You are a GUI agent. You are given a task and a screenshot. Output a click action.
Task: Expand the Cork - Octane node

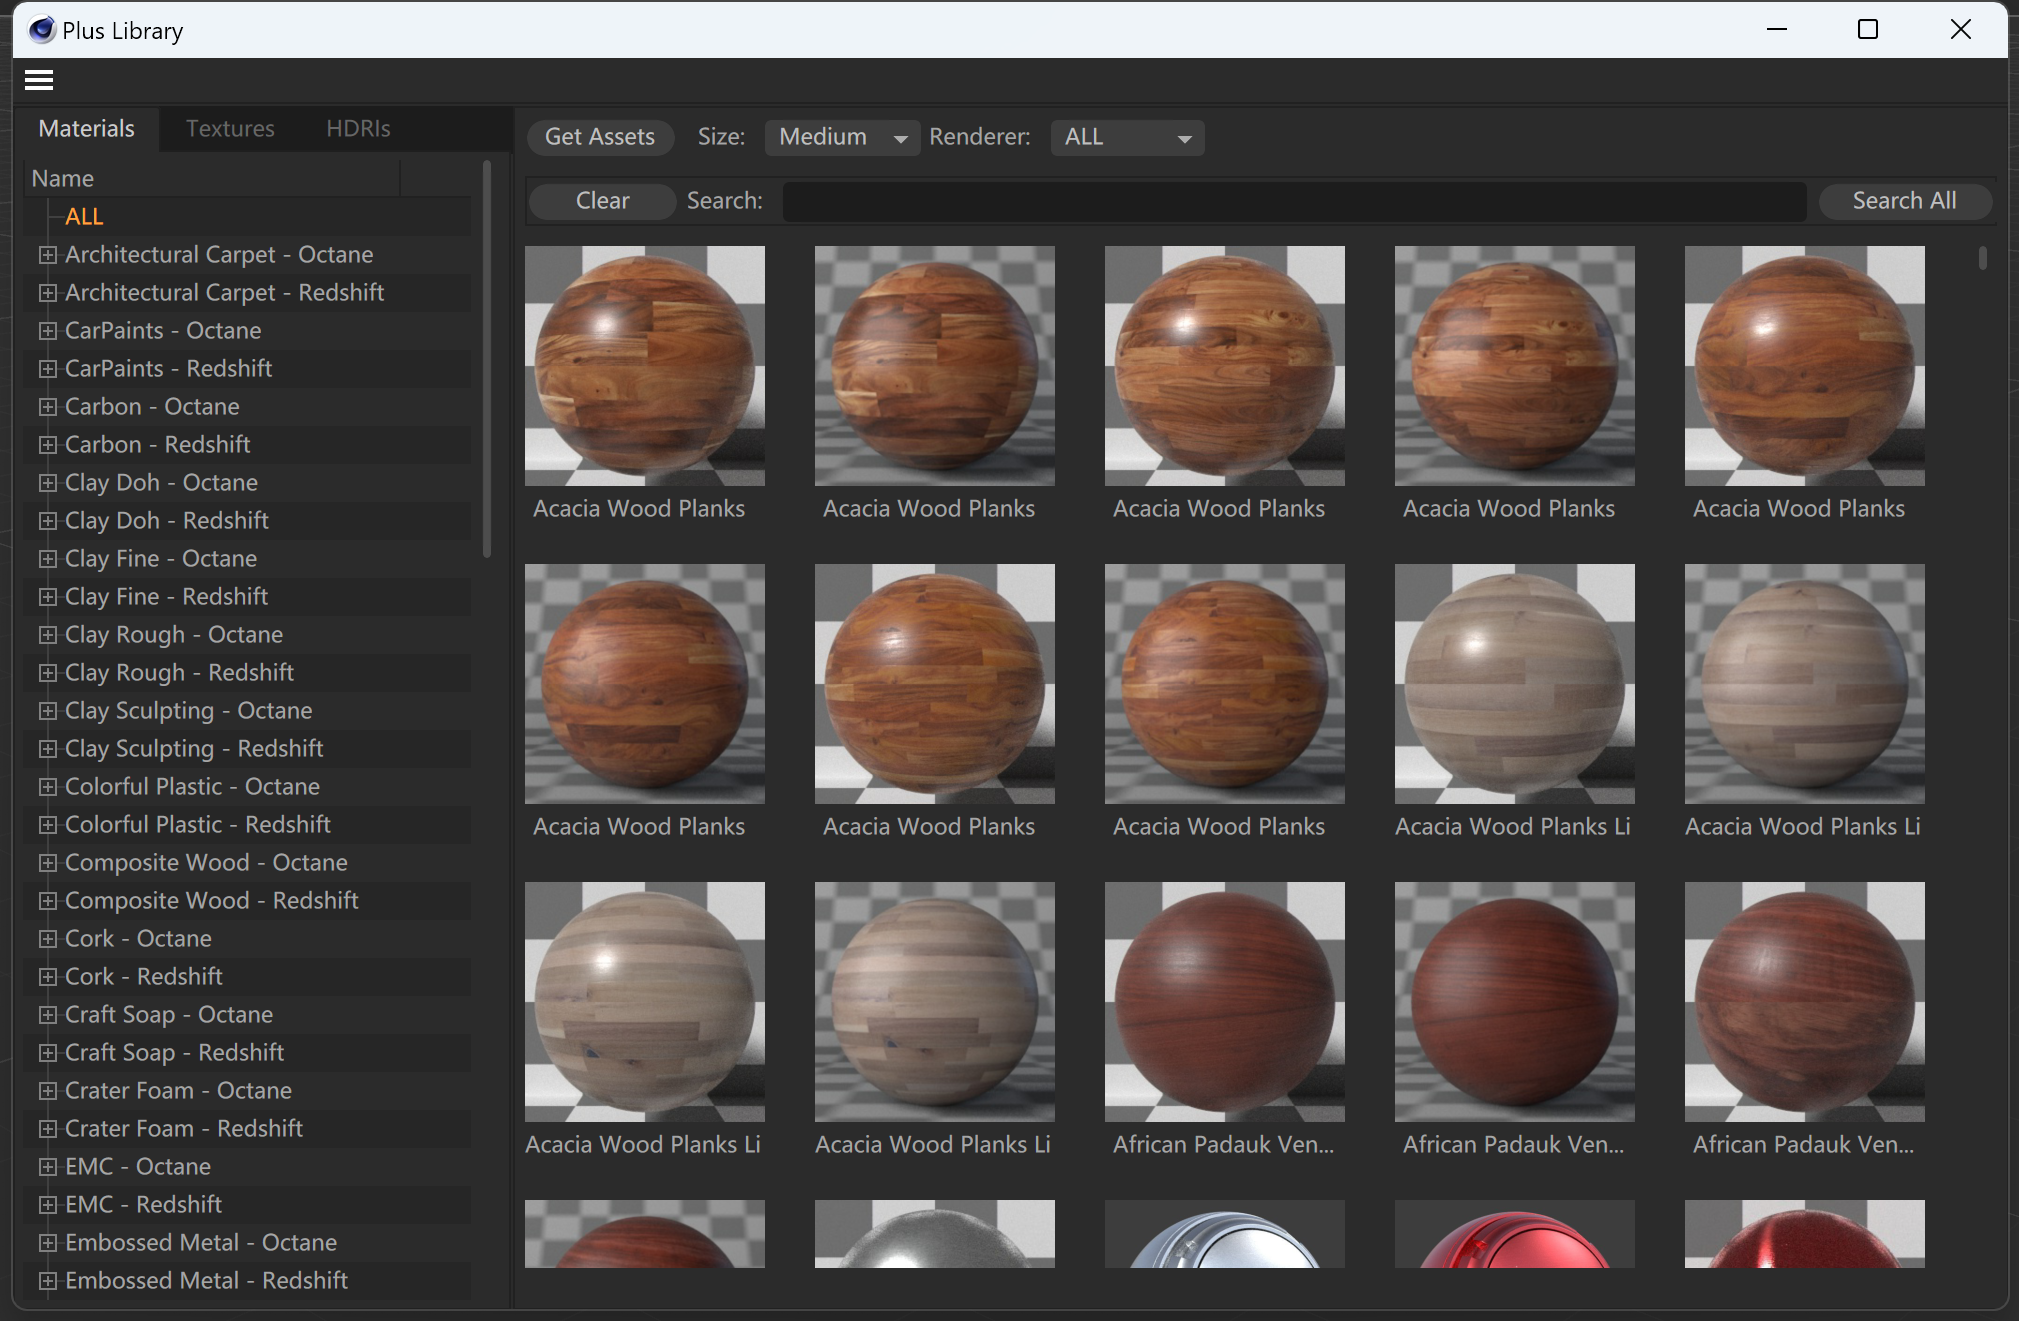(47, 939)
